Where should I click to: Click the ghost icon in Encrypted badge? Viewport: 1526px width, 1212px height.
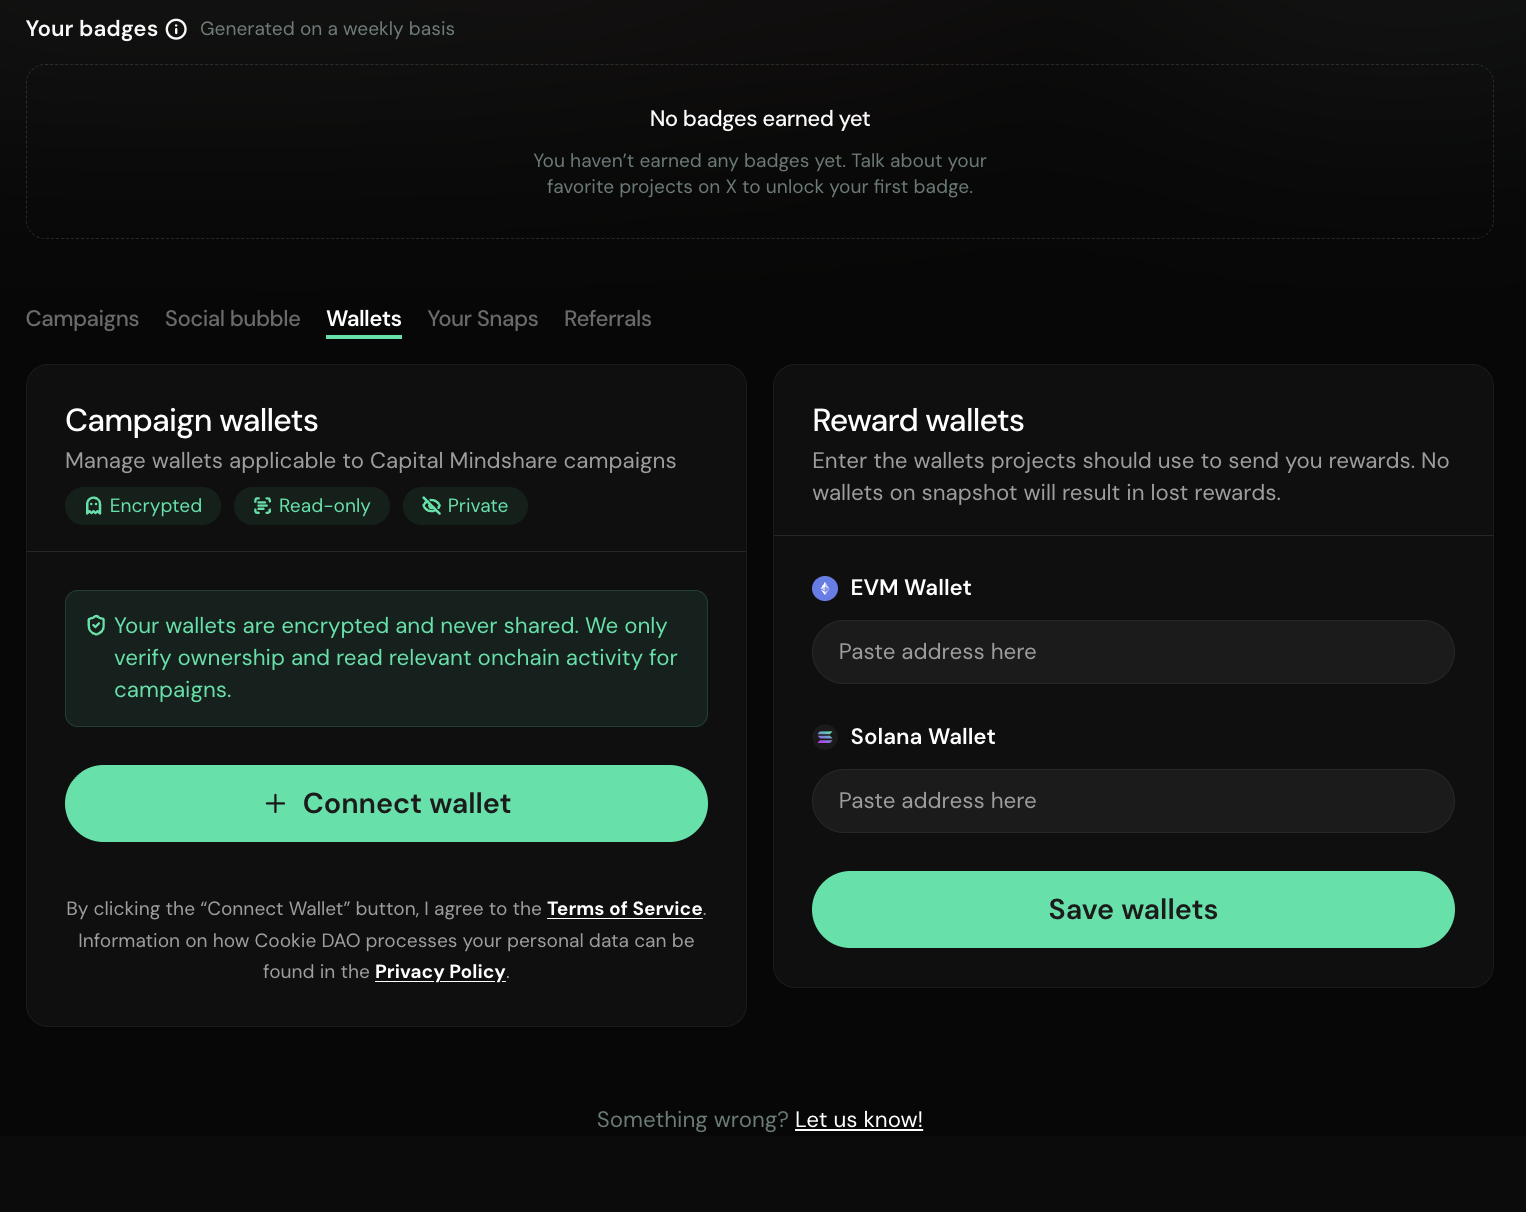point(94,506)
